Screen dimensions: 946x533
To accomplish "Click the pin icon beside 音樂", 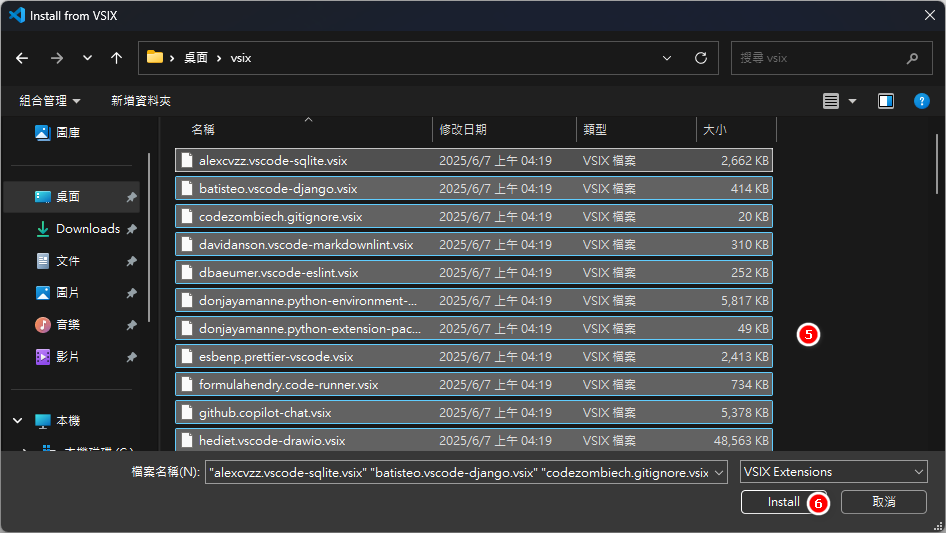I will click(132, 325).
